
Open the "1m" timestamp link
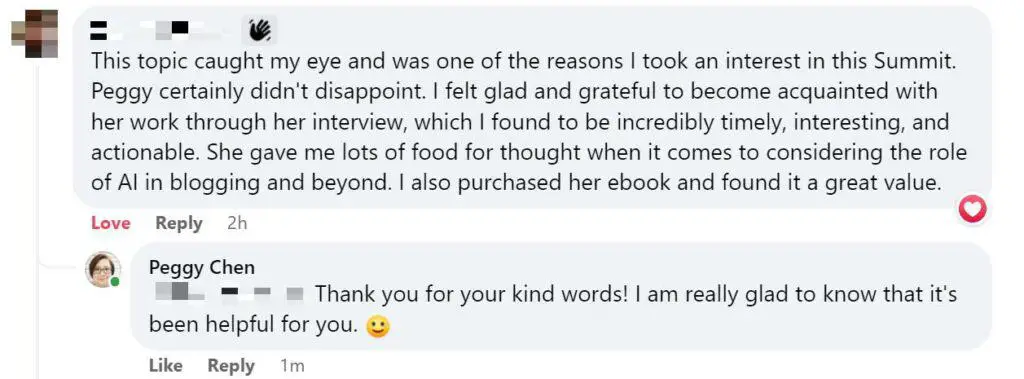(x=292, y=365)
